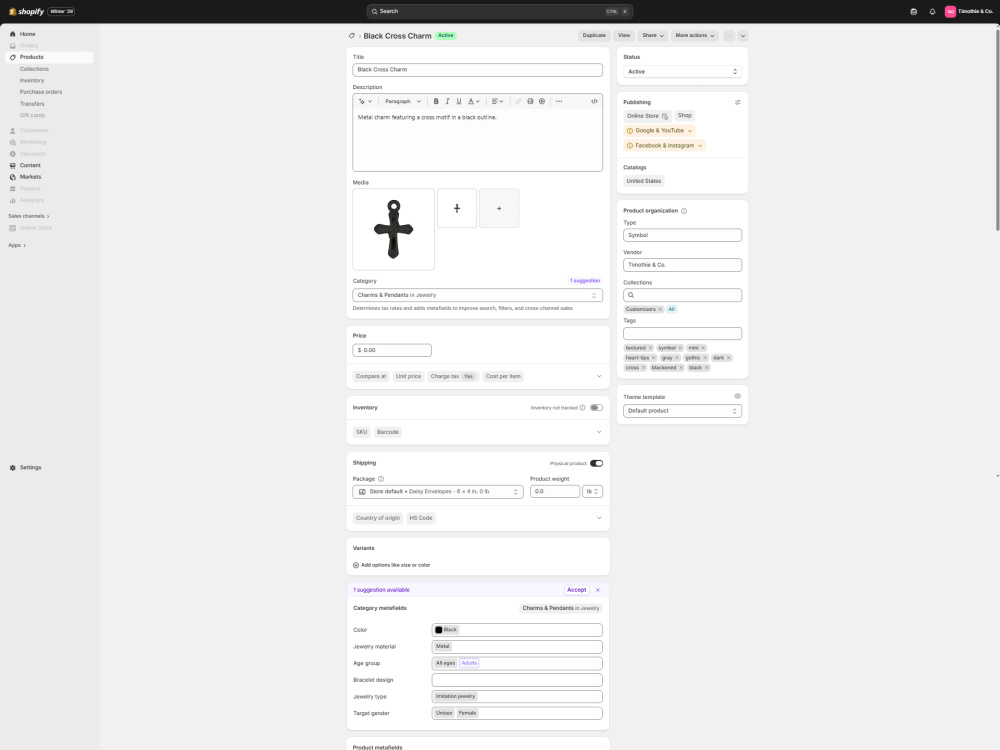This screenshot has width=1000, height=750.
Task: Open the notifications bell
Action: point(932,11)
